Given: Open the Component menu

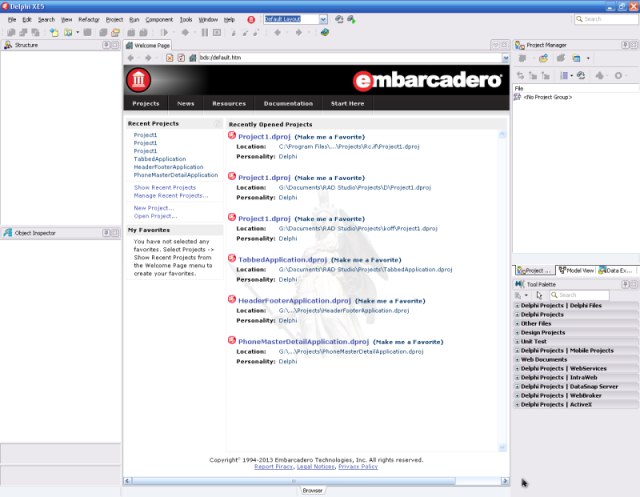Looking at the screenshot, I should pos(159,20).
